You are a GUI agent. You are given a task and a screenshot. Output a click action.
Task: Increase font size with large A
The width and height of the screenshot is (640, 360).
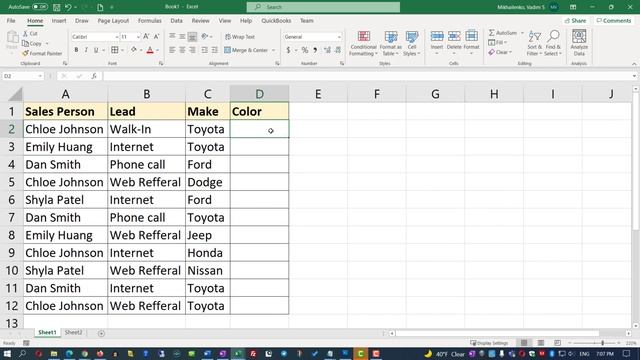coord(146,37)
